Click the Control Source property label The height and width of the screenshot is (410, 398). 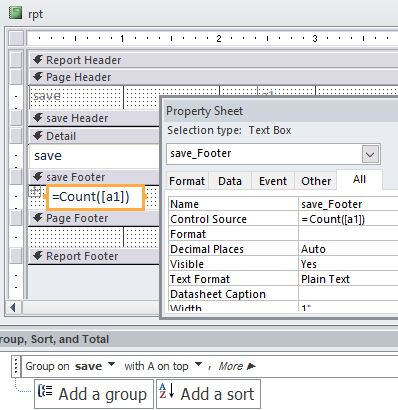(x=208, y=219)
